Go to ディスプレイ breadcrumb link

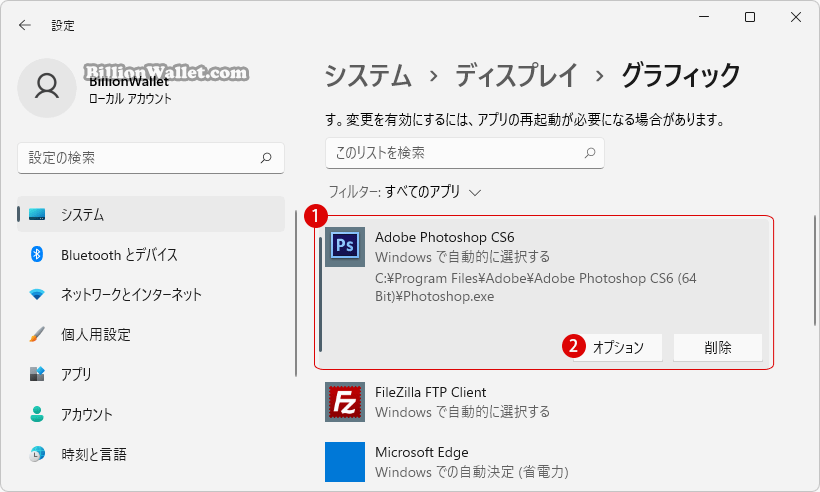click(x=516, y=75)
